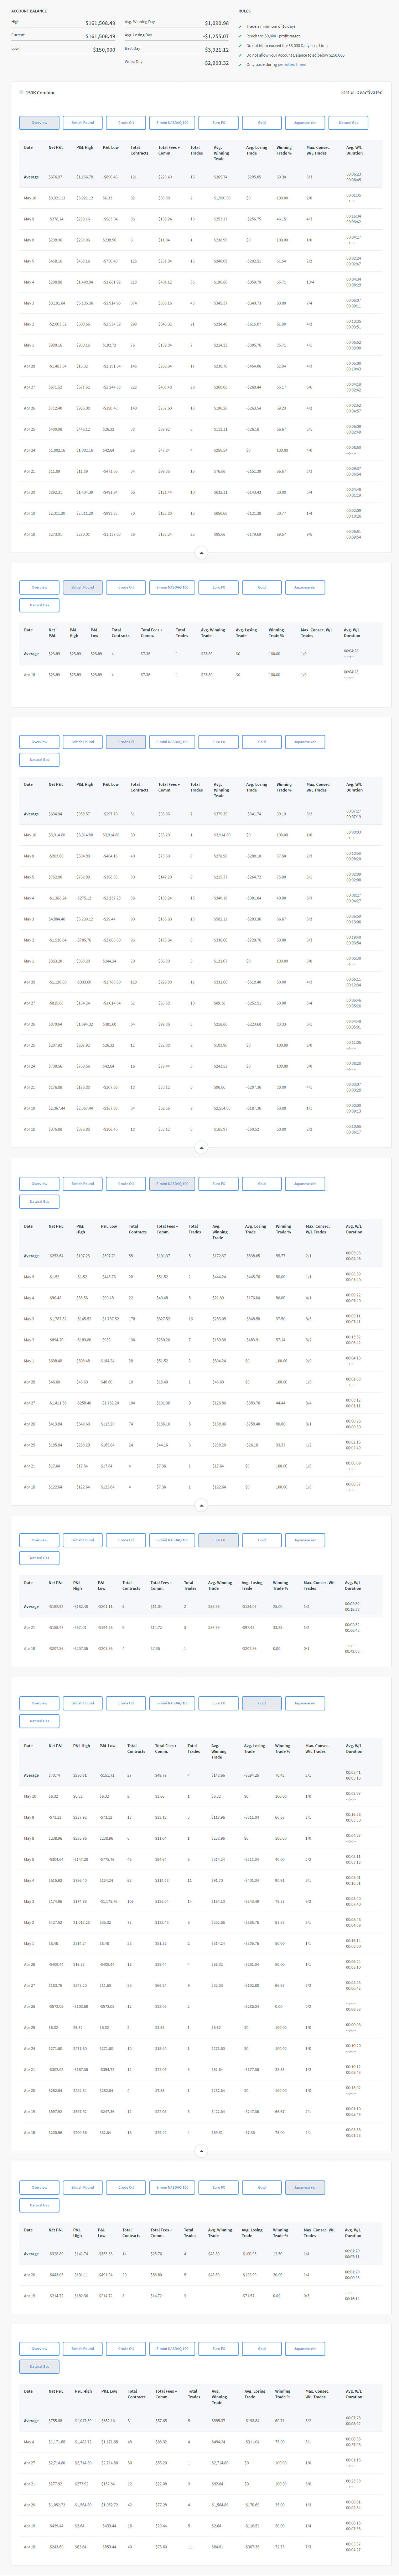Image resolution: width=399 pixels, height=2576 pixels.
Task: Collapse the E-mini NASDAQ 100 table with its up-arrow
Action: click(x=201, y=1505)
